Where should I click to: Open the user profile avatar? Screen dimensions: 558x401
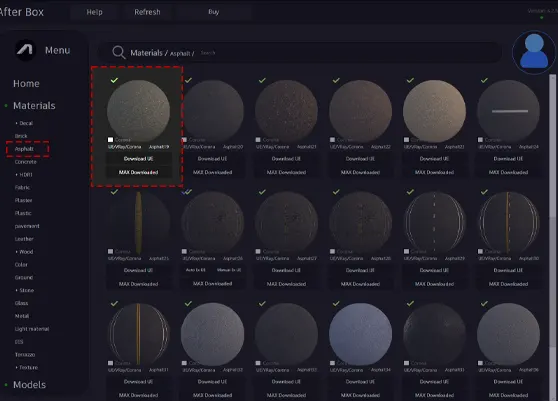[533, 52]
